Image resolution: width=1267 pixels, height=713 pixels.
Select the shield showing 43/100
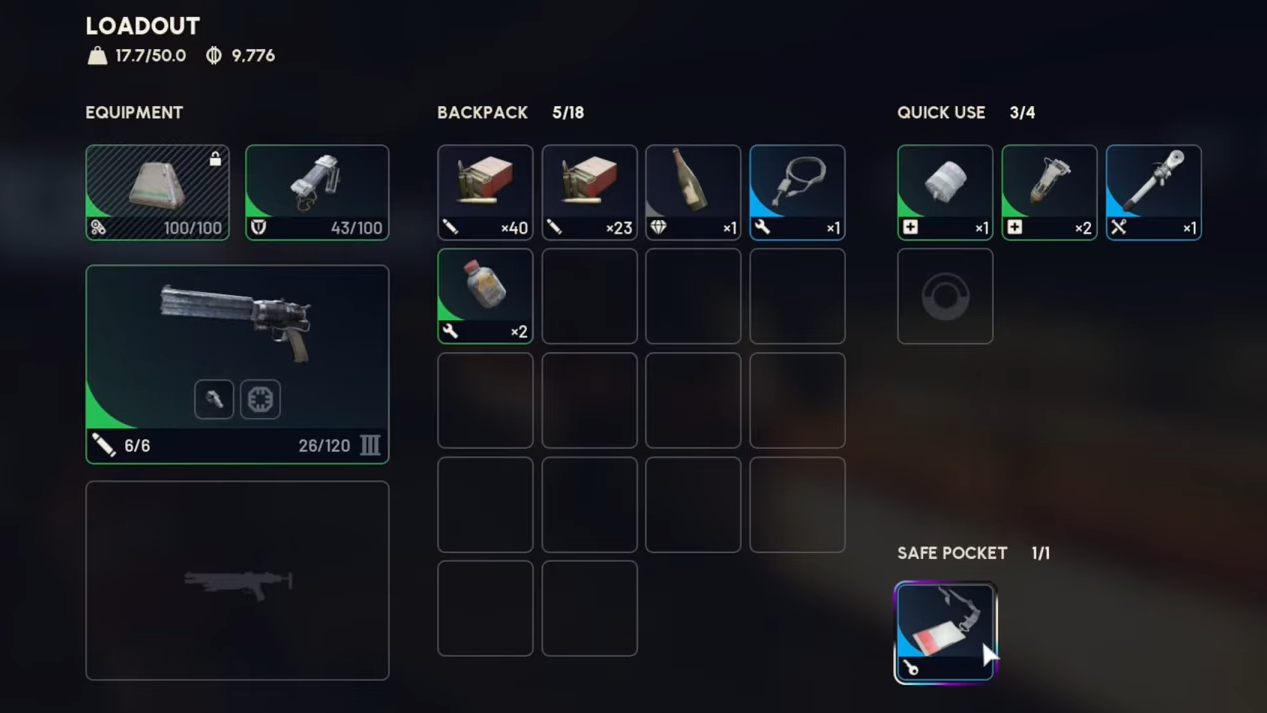[x=317, y=192]
